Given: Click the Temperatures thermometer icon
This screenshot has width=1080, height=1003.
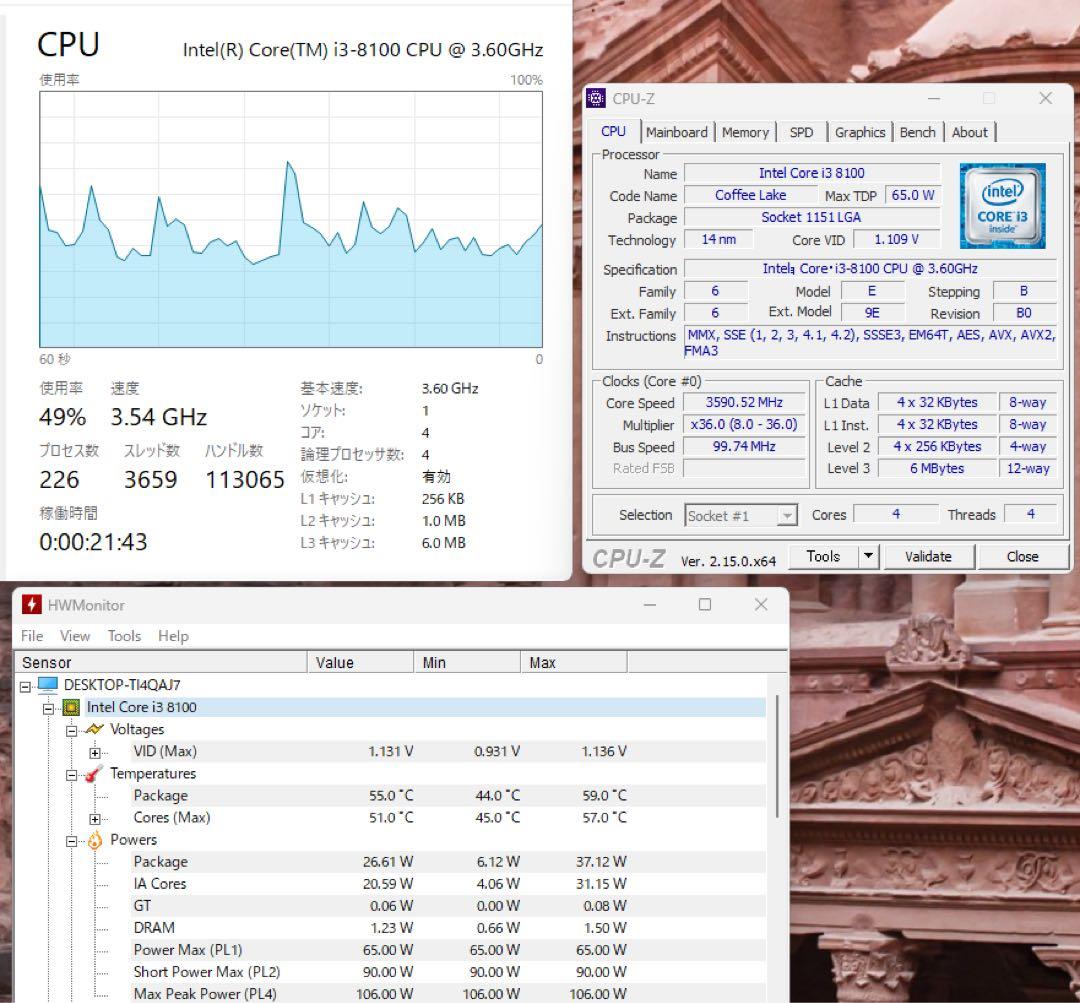Looking at the screenshot, I should pyautogui.click(x=95, y=773).
